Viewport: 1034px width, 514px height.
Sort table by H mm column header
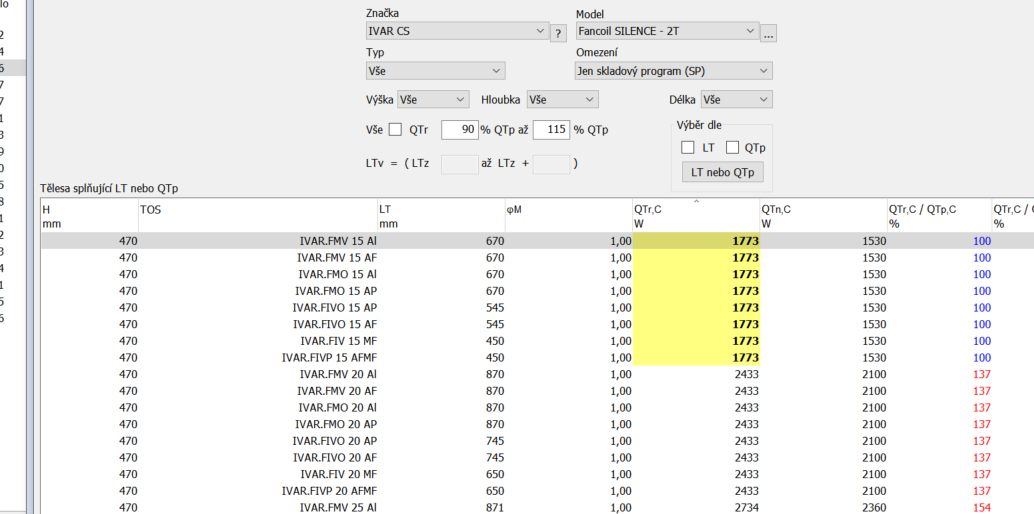point(90,216)
